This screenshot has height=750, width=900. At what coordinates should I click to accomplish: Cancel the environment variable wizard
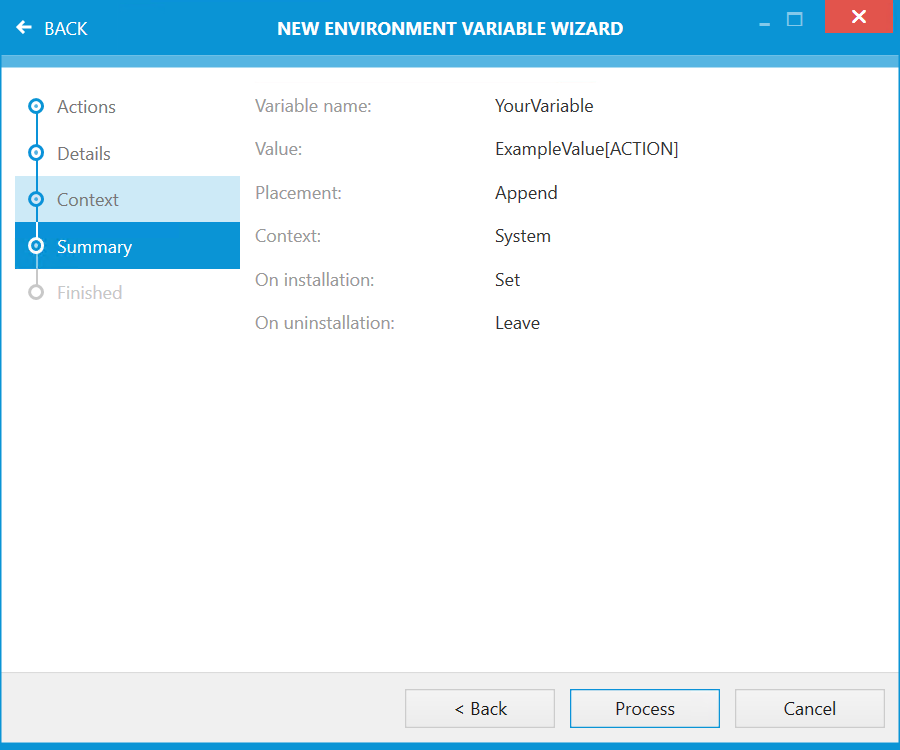click(x=809, y=709)
